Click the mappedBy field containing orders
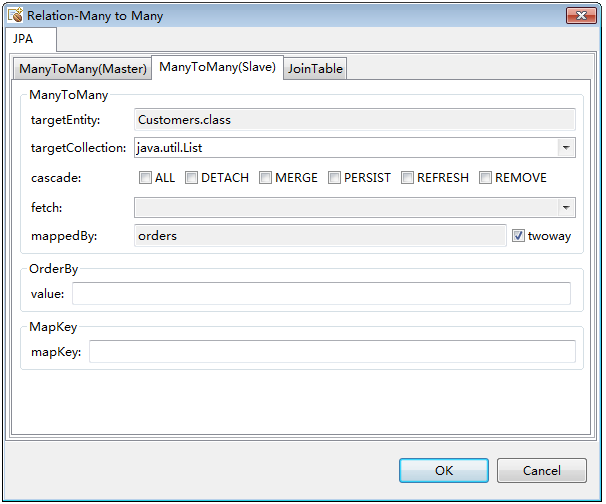606x504 pixels. (320, 236)
